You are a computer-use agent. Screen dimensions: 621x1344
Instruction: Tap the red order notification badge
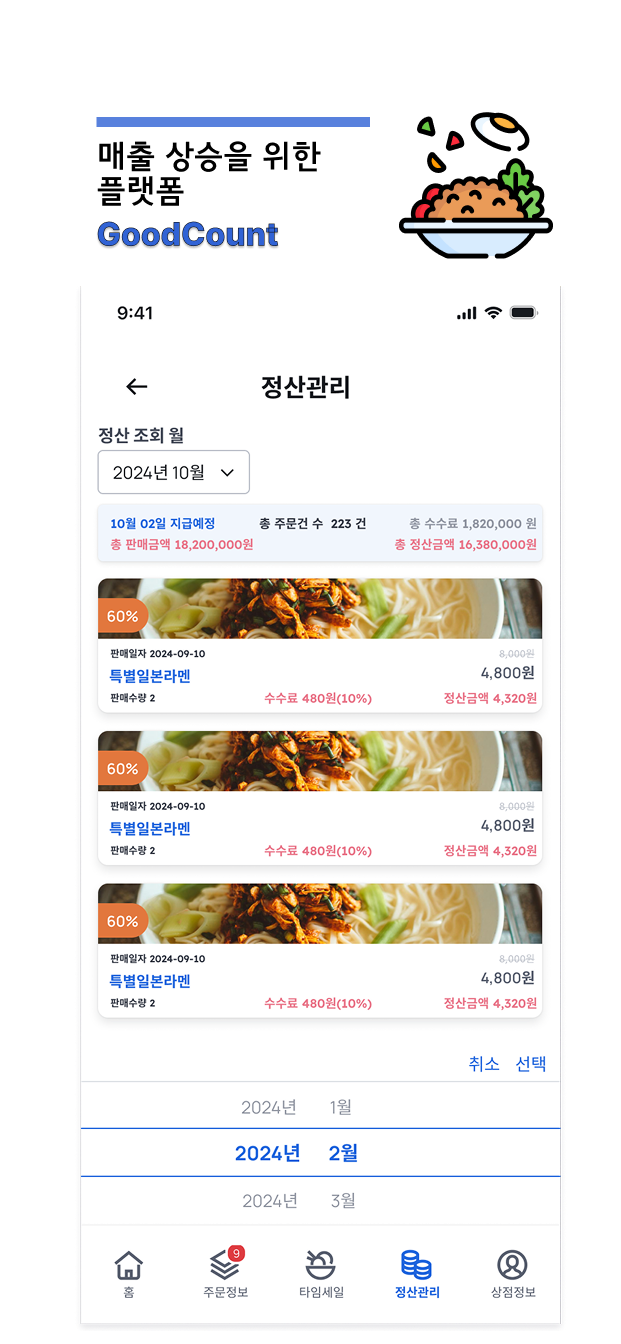pyautogui.click(x=236, y=1253)
